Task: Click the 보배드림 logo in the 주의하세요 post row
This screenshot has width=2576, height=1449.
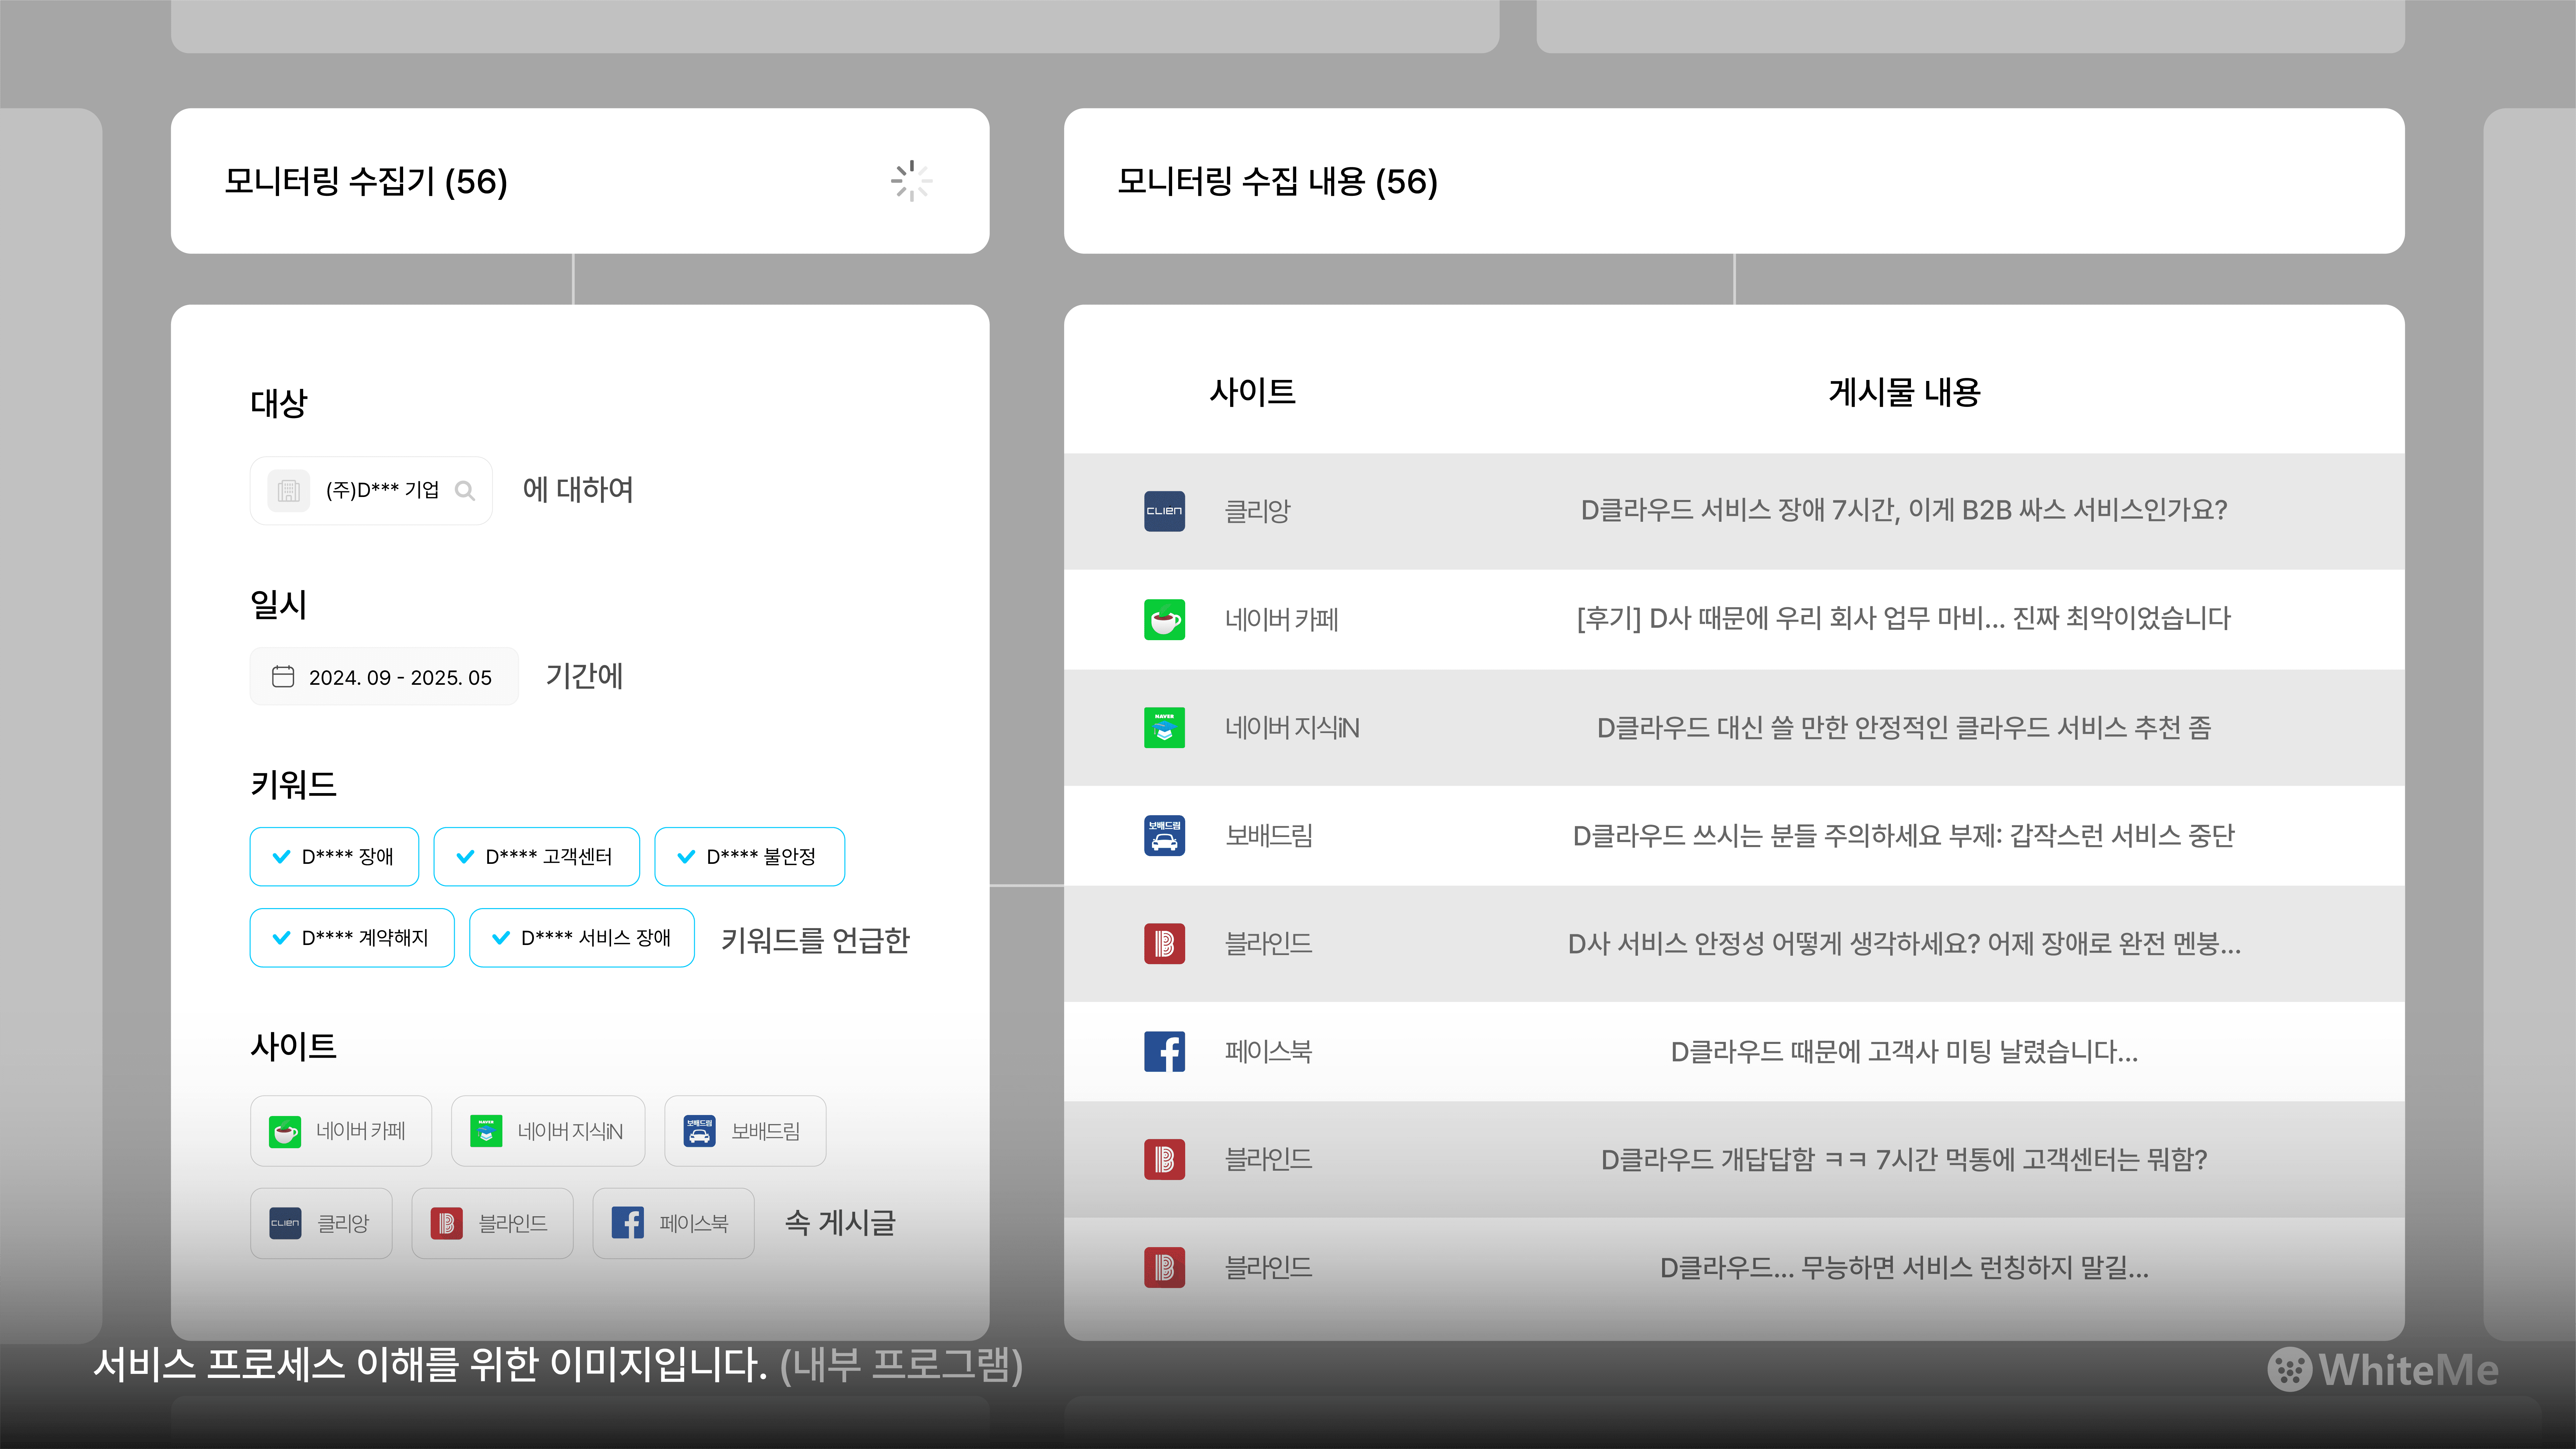Action: pos(1164,836)
